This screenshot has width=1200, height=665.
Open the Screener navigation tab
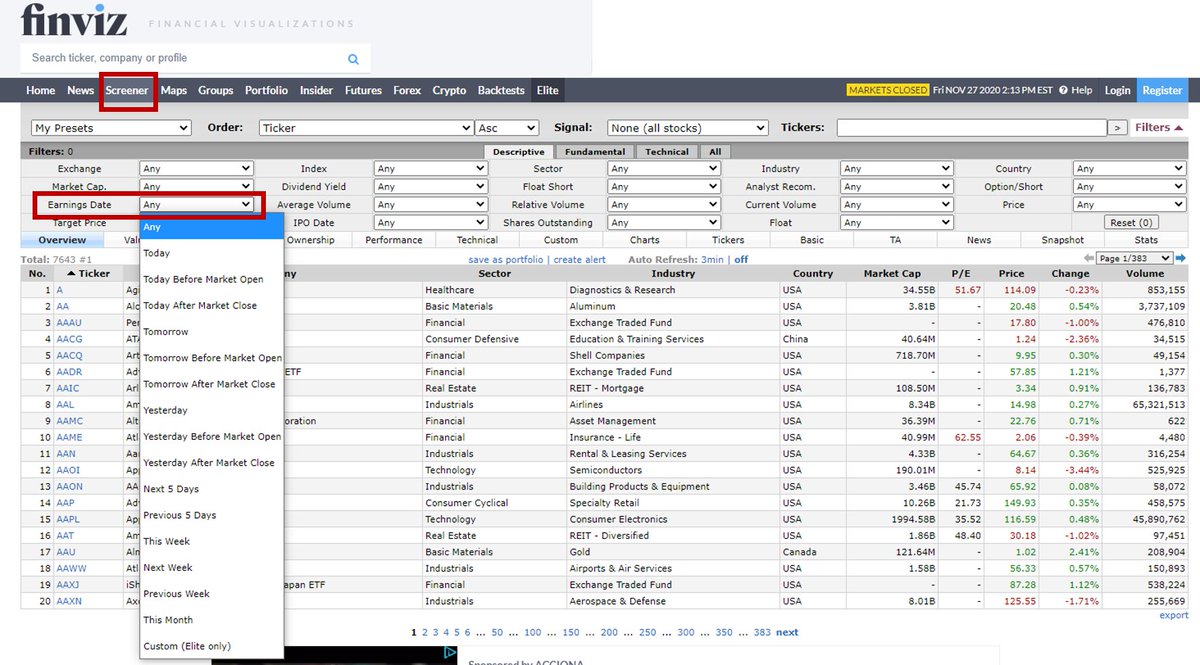127,90
